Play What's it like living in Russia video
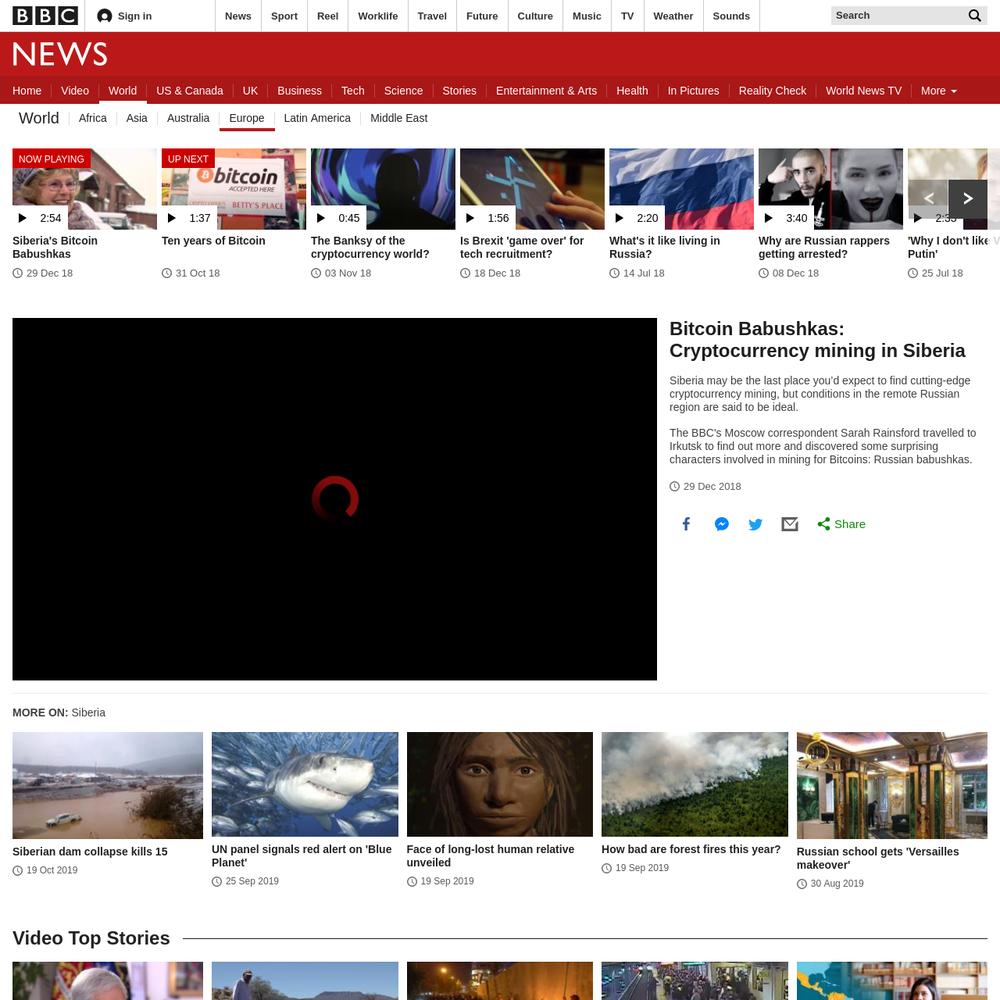This screenshot has height=1000, width=1000. point(681,189)
